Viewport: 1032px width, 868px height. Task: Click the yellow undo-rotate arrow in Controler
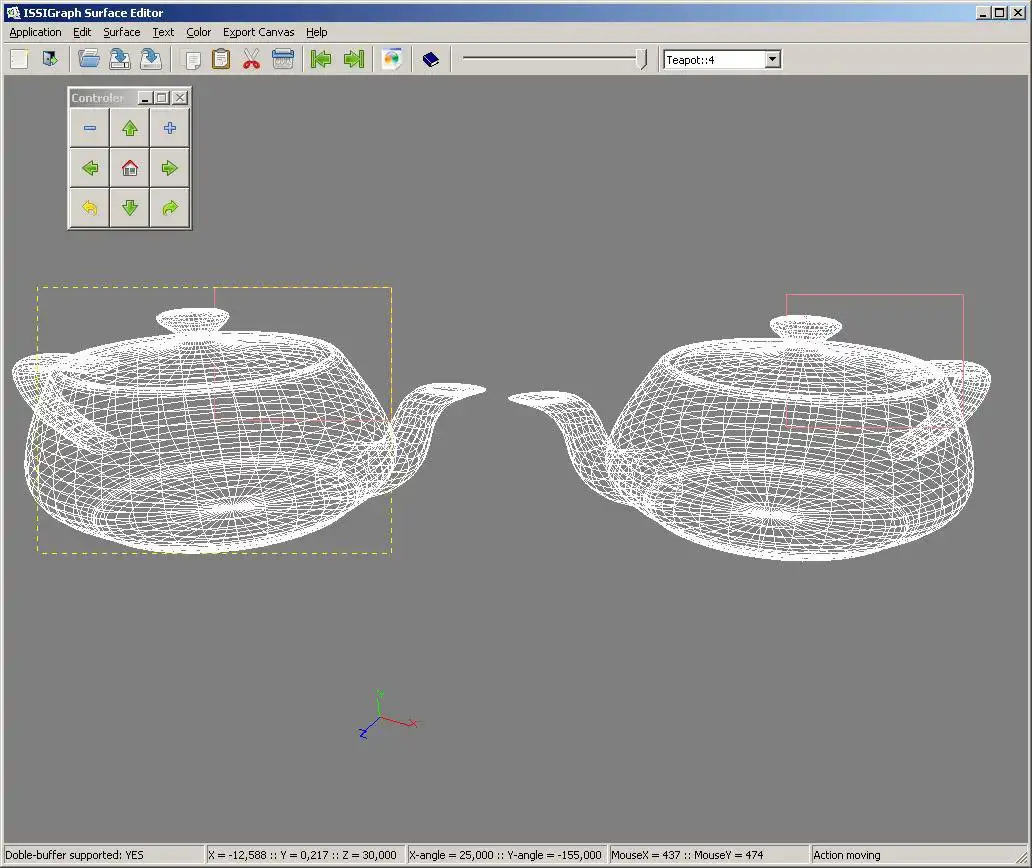pyautogui.click(x=90, y=208)
